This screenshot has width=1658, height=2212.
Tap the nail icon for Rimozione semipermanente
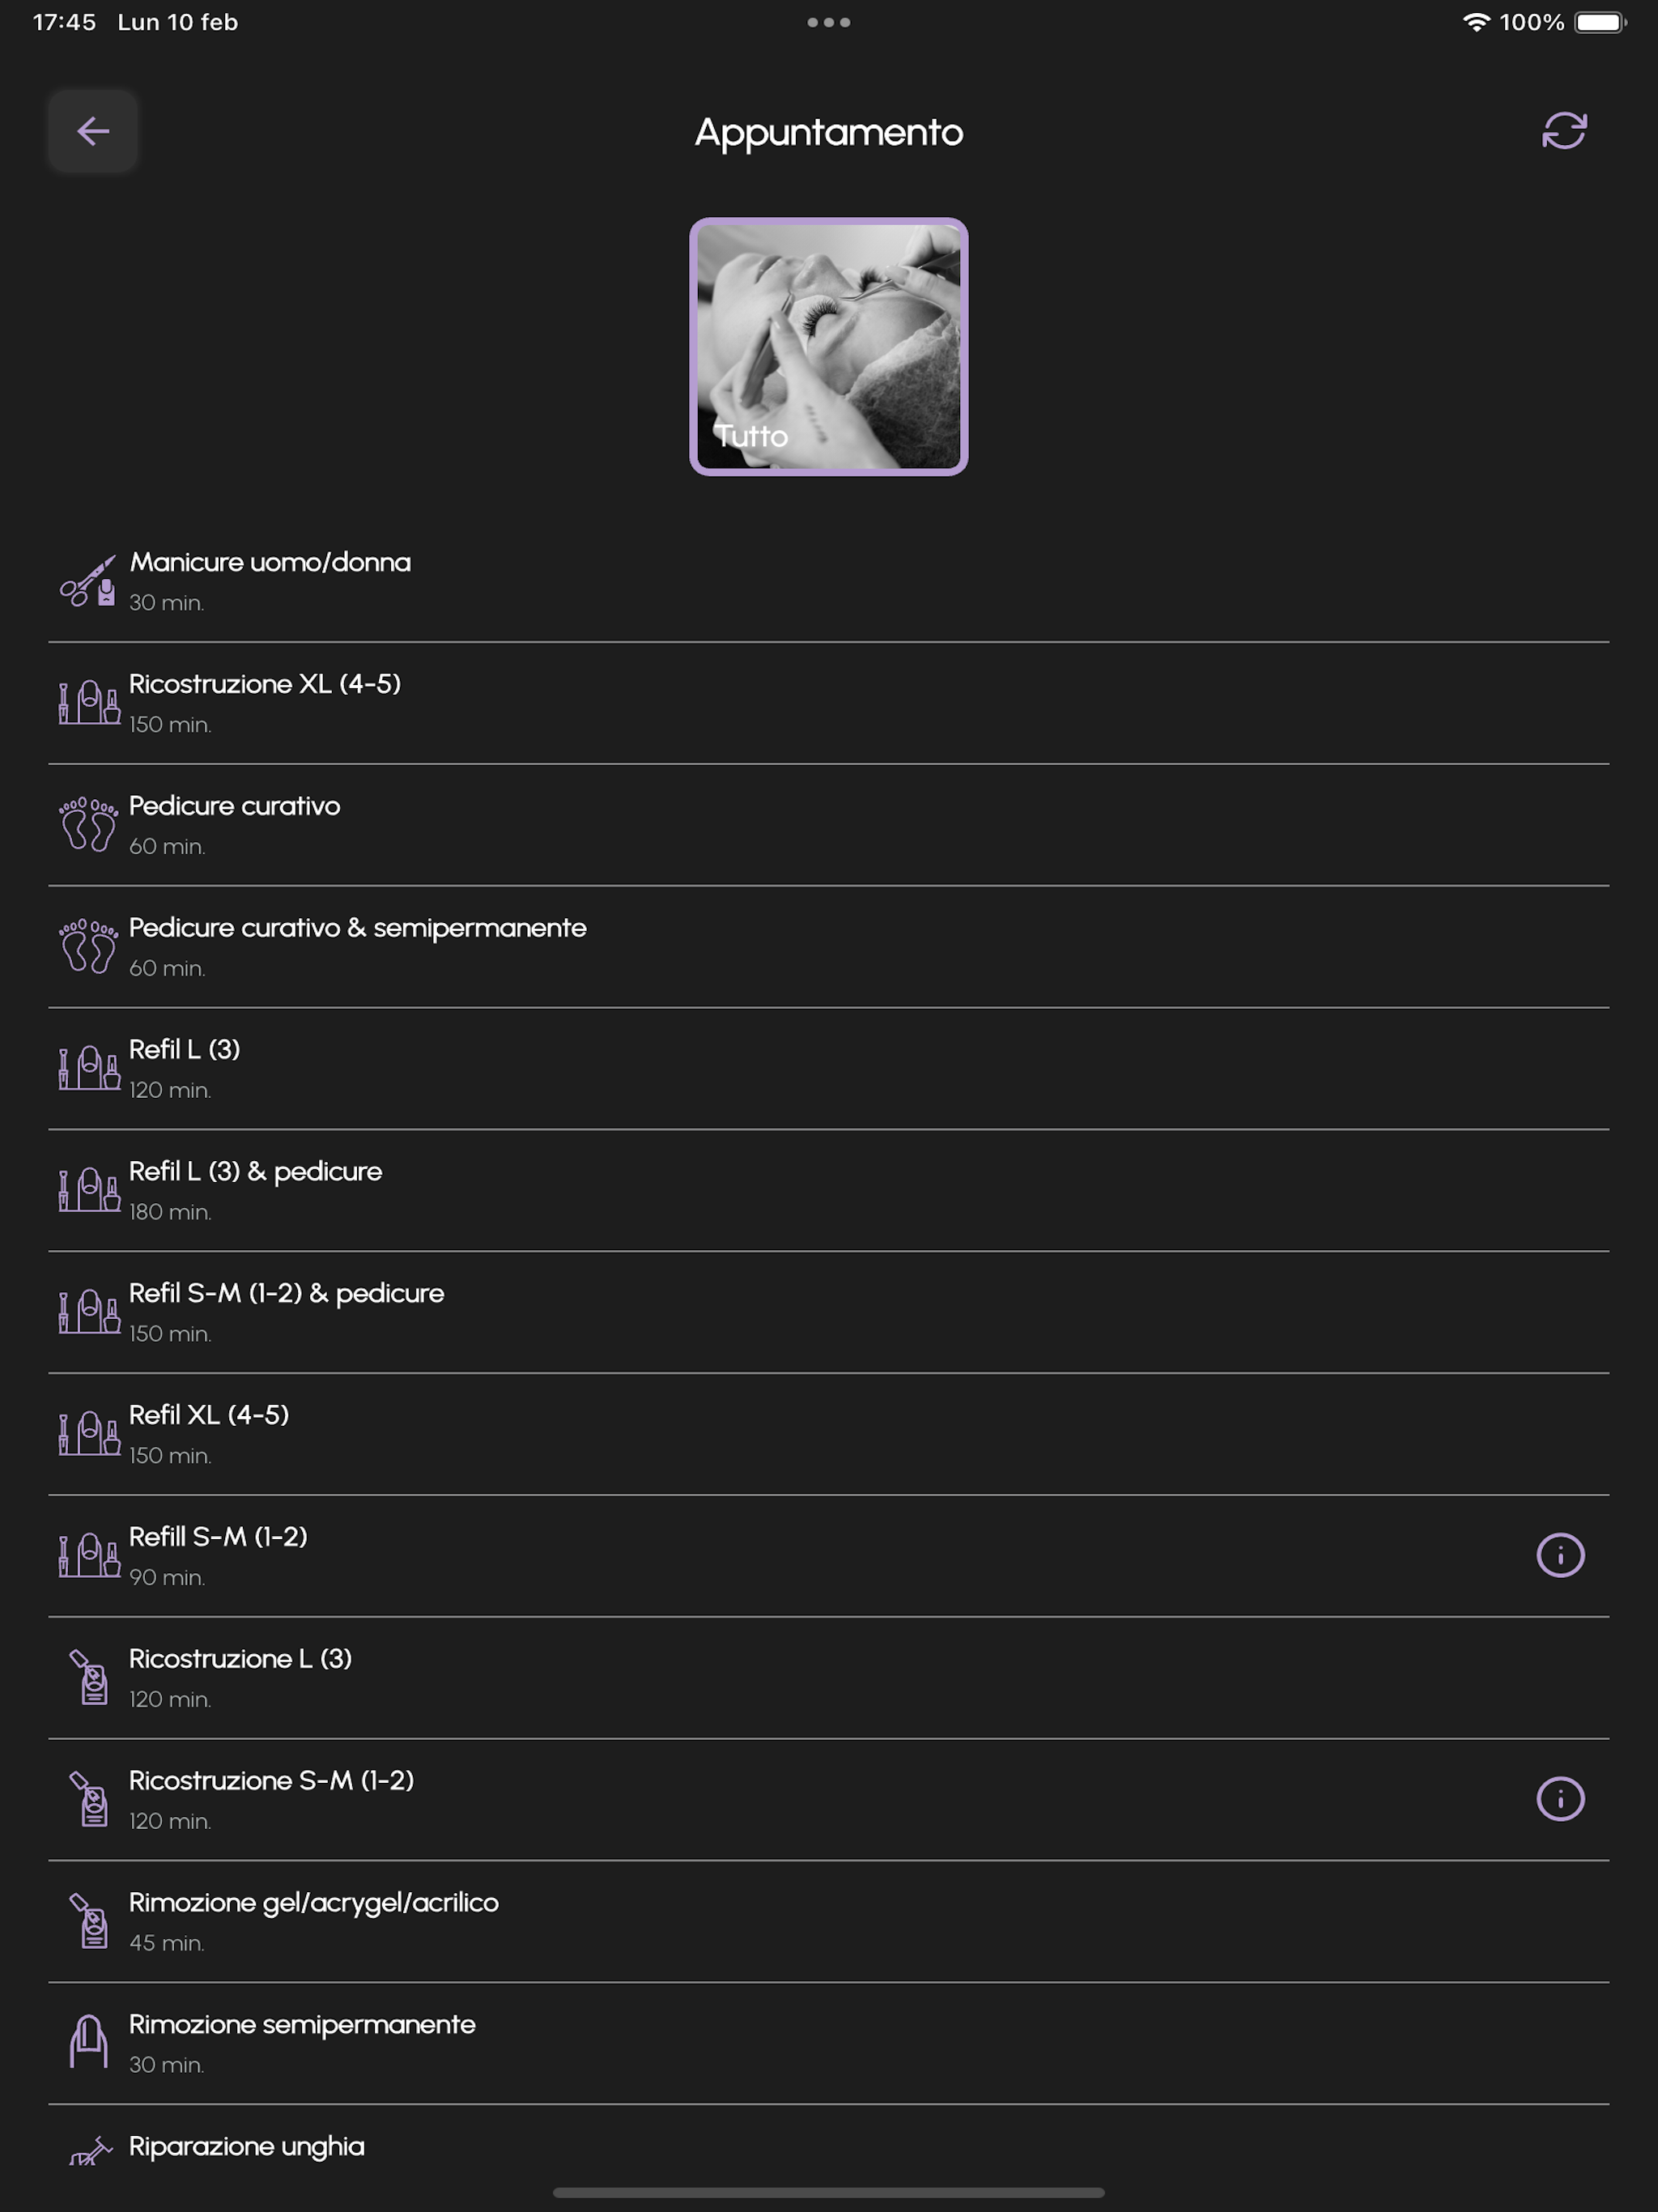click(x=88, y=2042)
